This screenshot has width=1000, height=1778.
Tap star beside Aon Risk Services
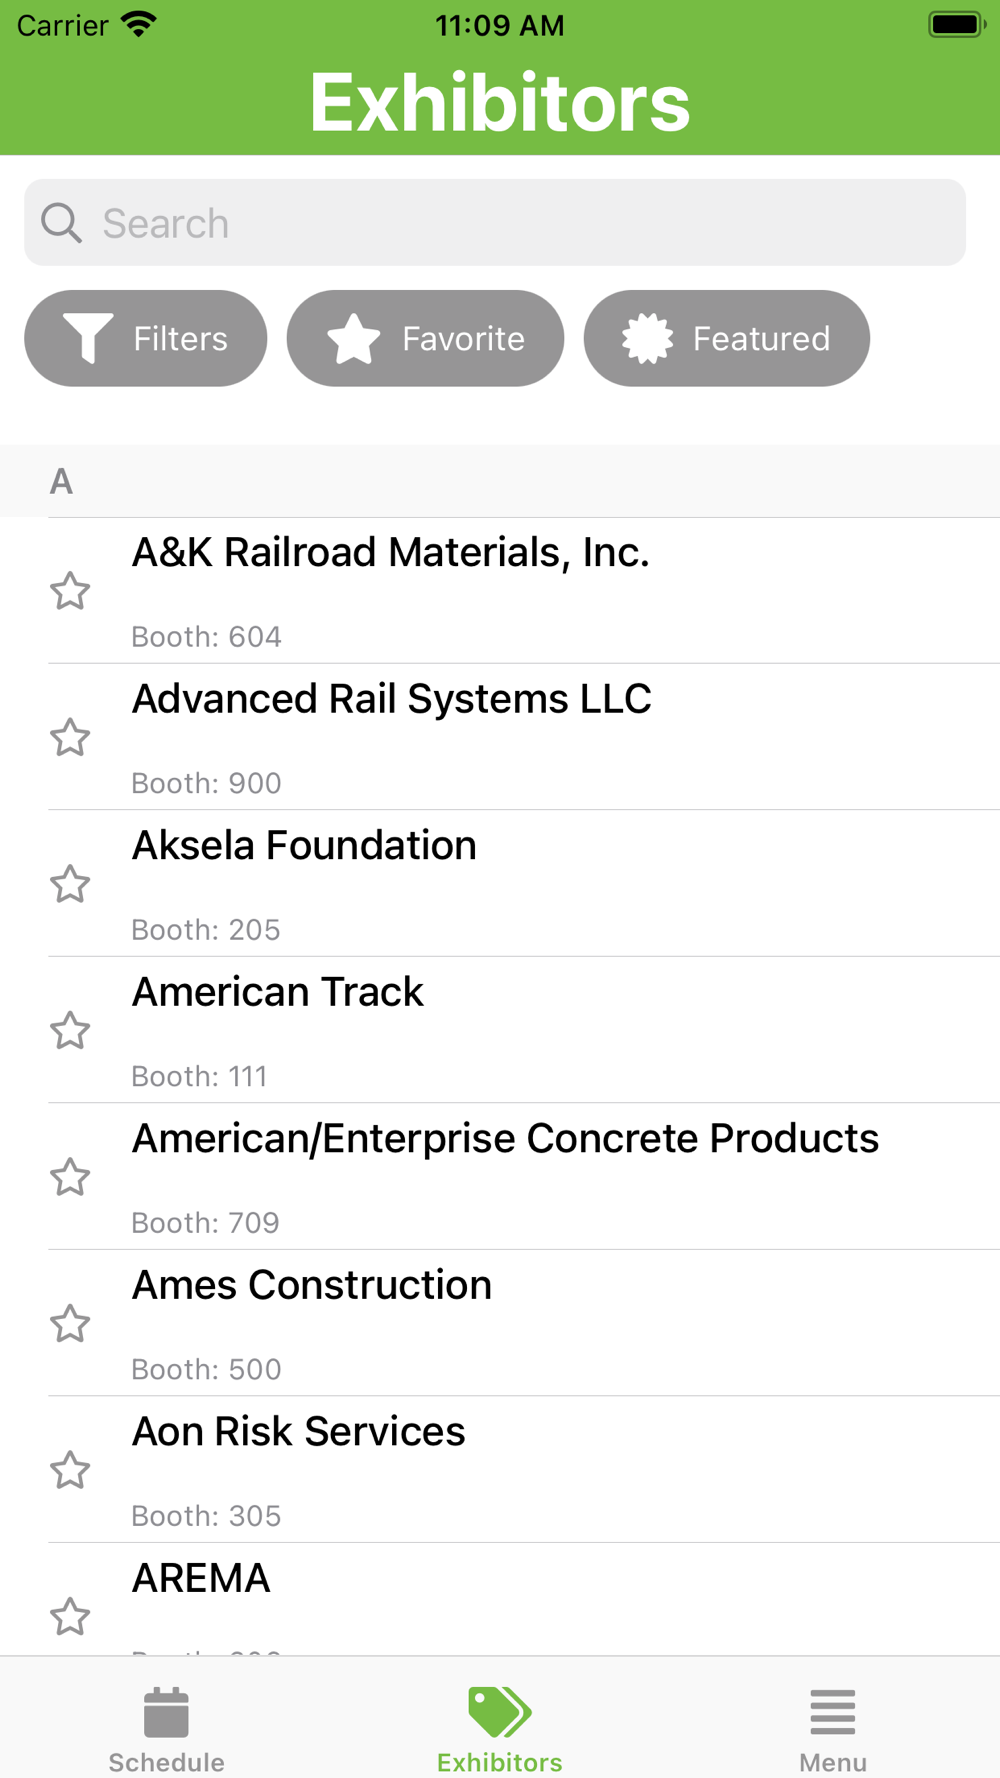[x=70, y=1470]
